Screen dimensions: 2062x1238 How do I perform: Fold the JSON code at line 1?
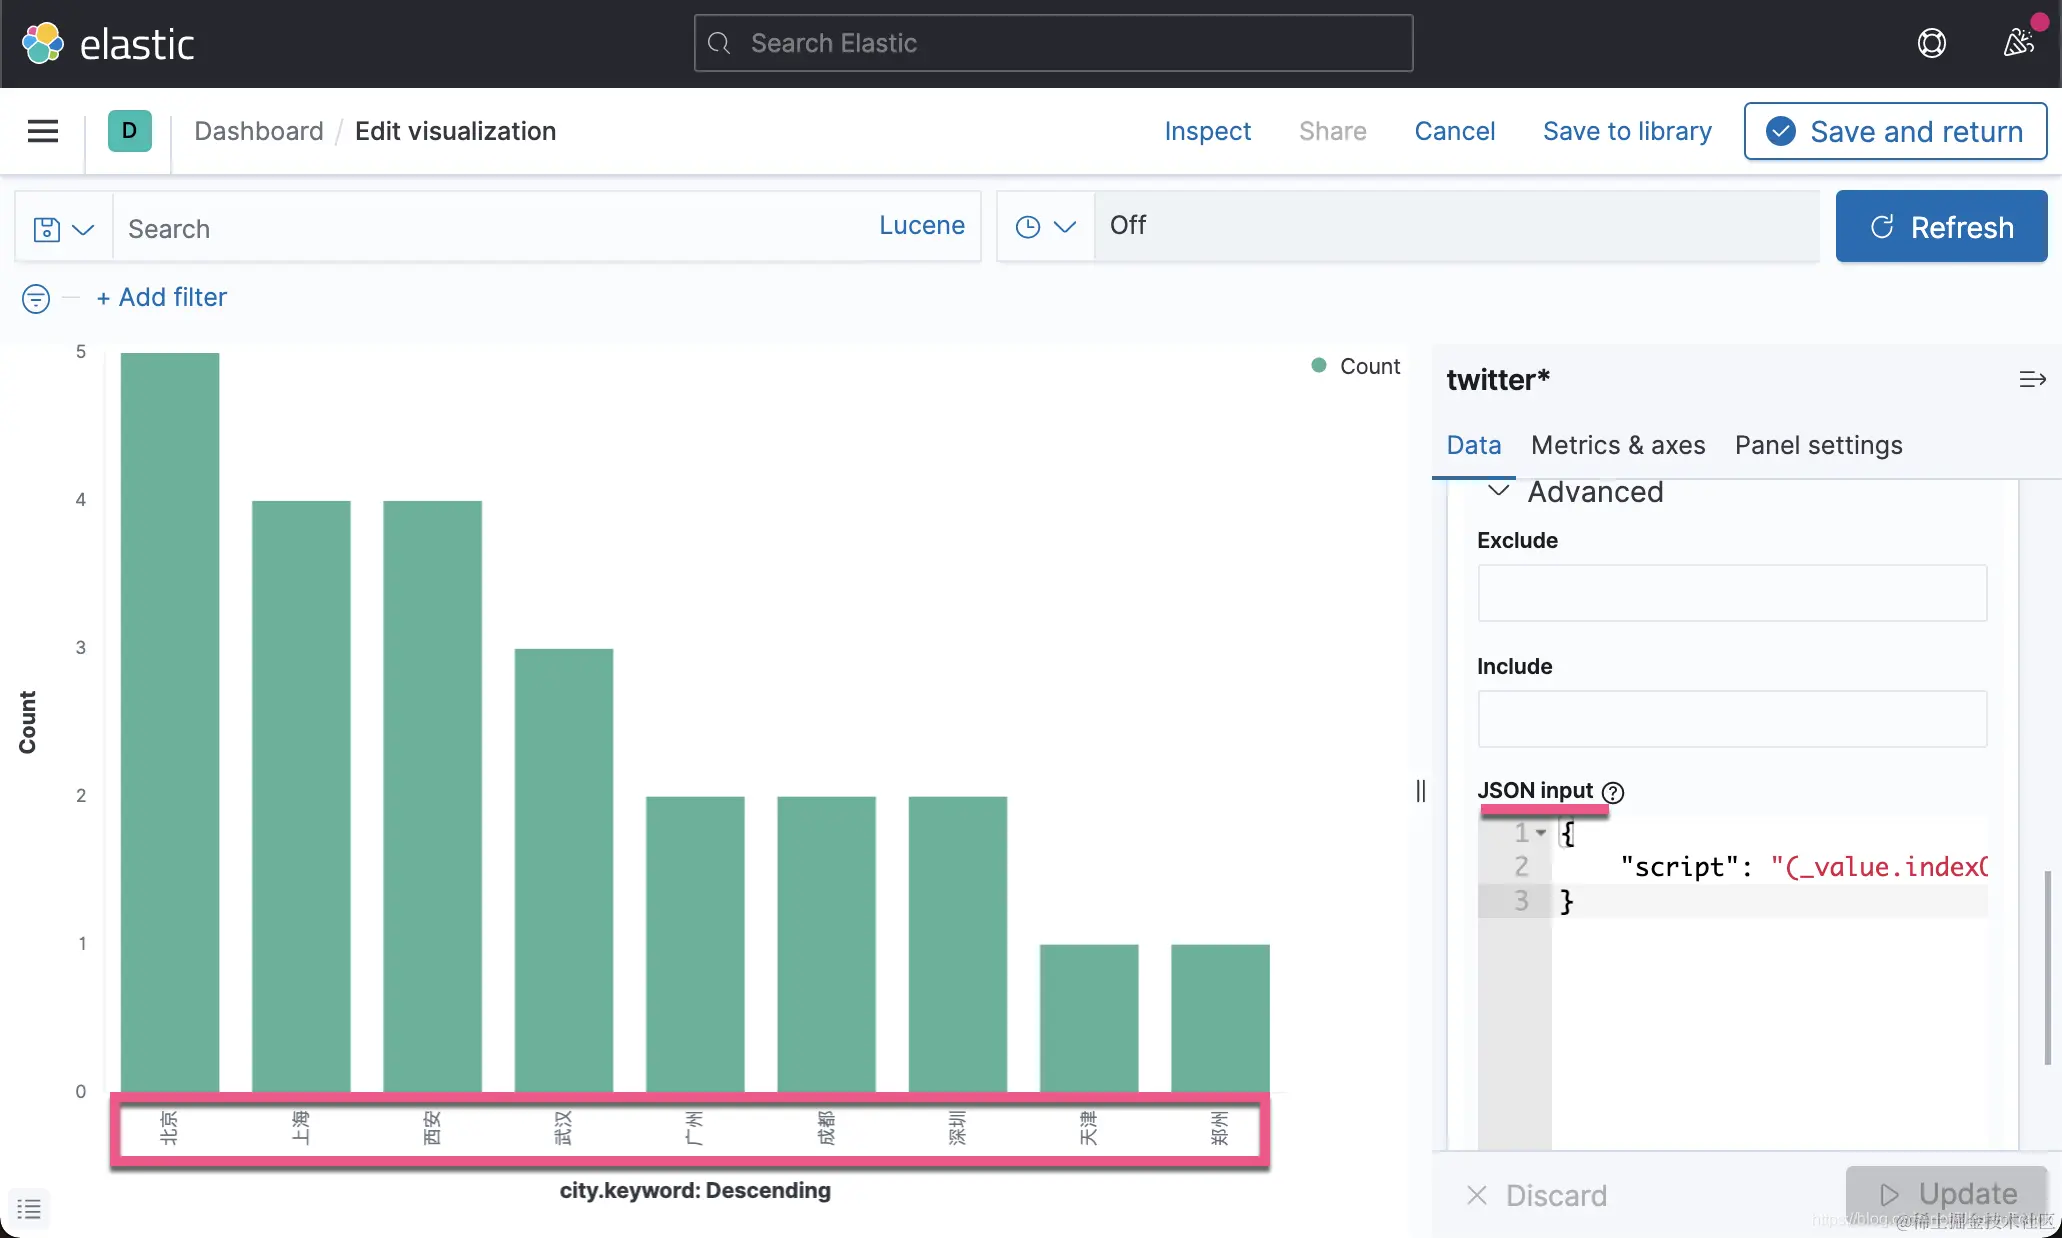(1541, 833)
